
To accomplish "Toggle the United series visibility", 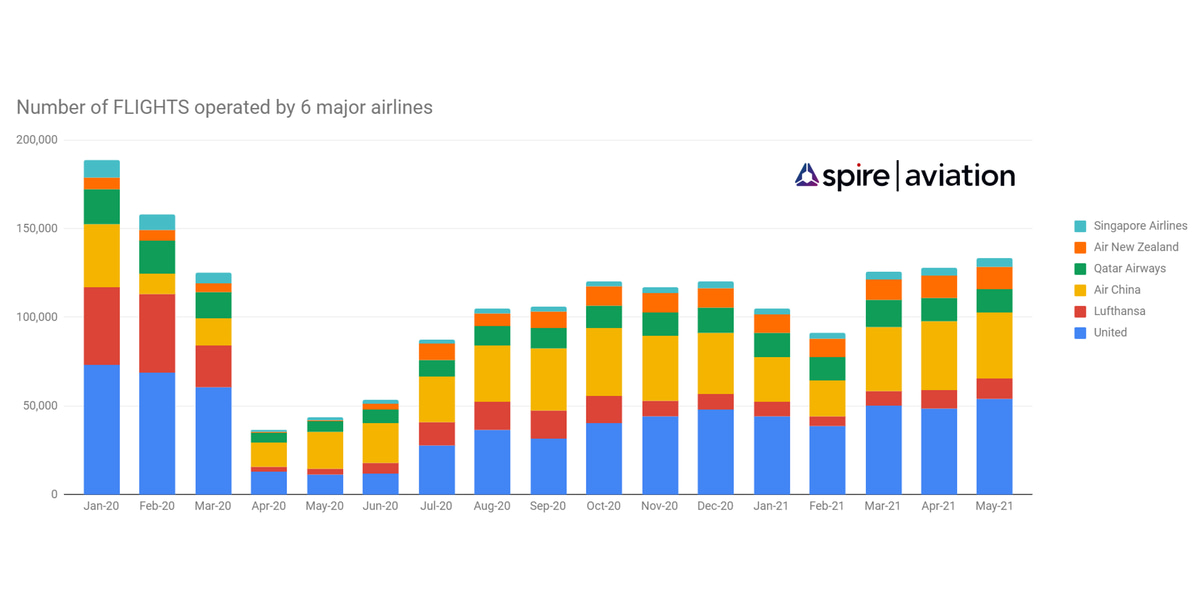I will [1108, 332].
